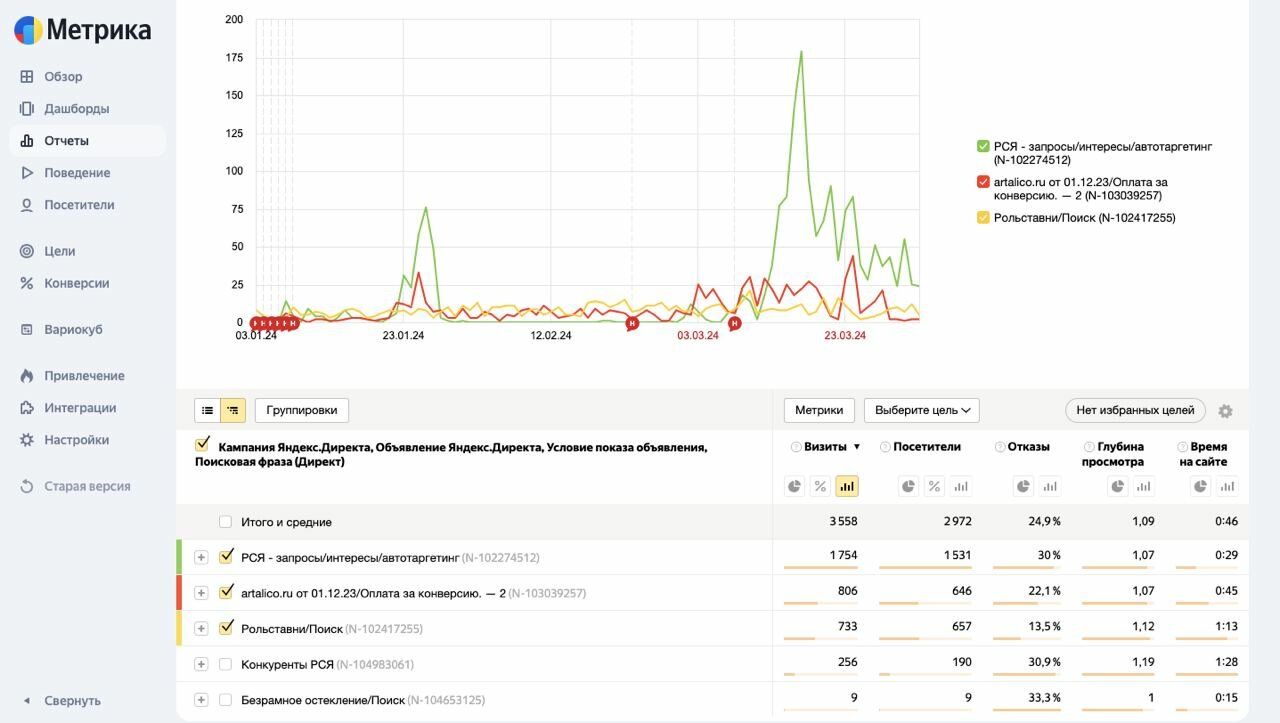Switch to flat list view icon
The width and height of the screenshot is (1280, 723).
(x=207, y=410)
